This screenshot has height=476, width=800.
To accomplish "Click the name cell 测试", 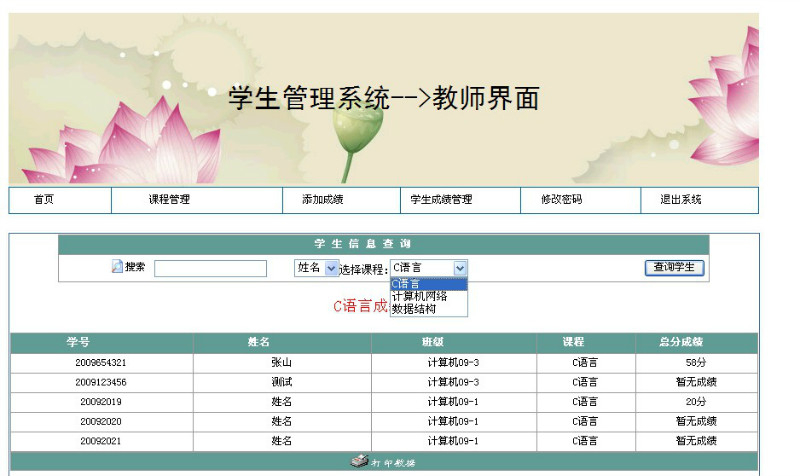I will tap(282, 382).
